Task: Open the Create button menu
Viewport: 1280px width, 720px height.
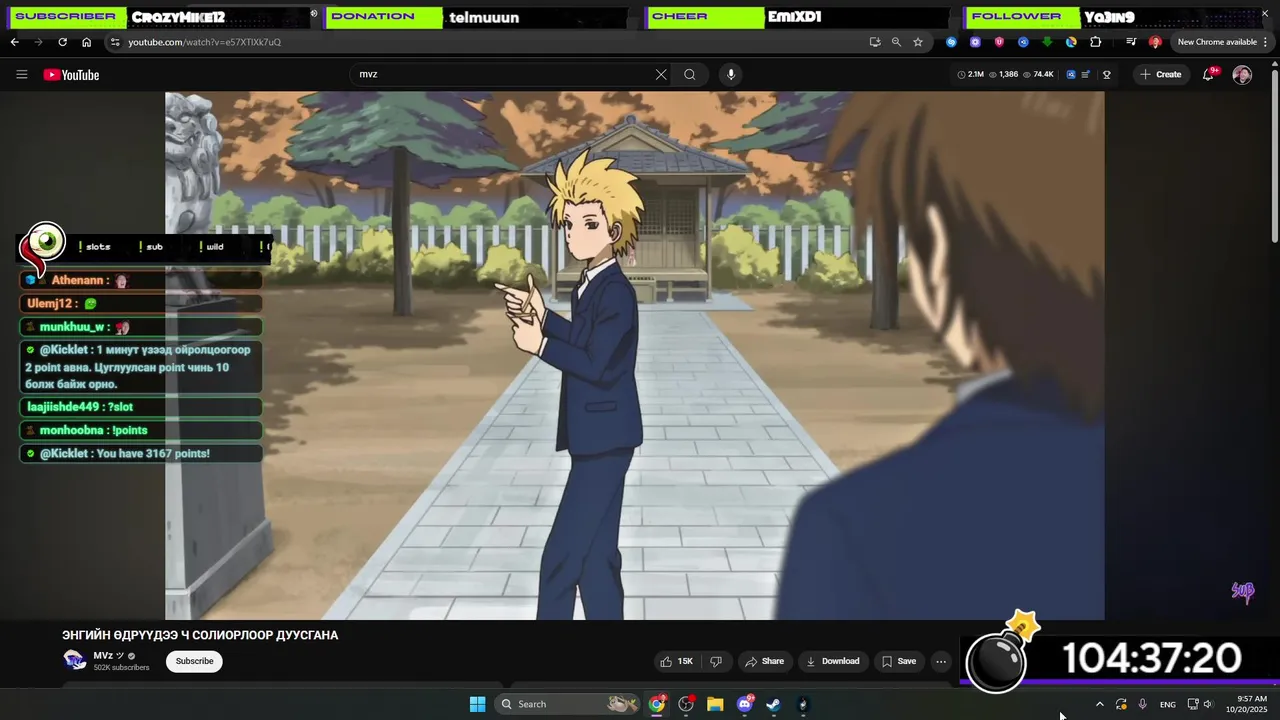Action: click(1161, 74)
